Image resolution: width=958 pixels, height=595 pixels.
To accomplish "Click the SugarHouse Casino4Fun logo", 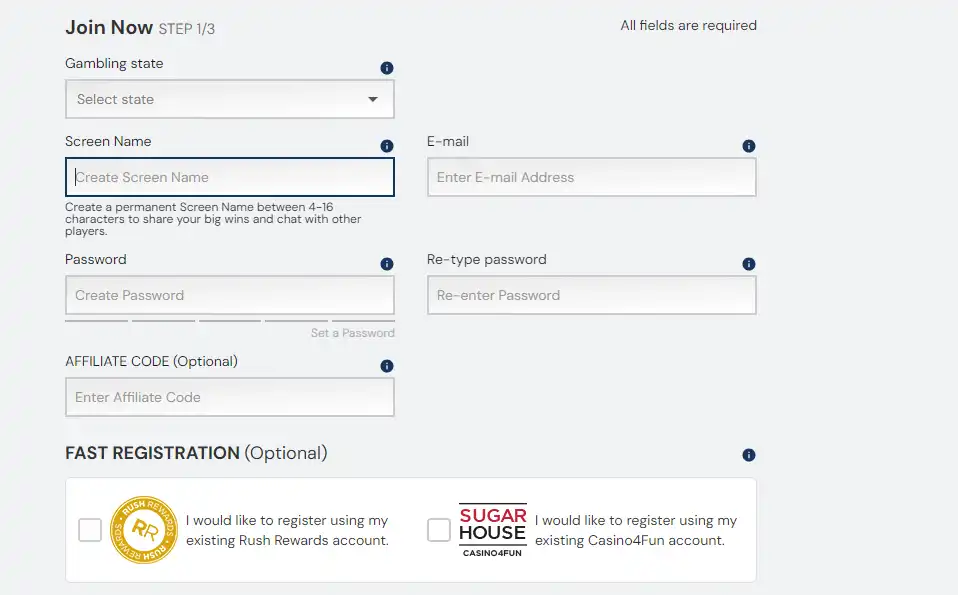I will (492, 530).
